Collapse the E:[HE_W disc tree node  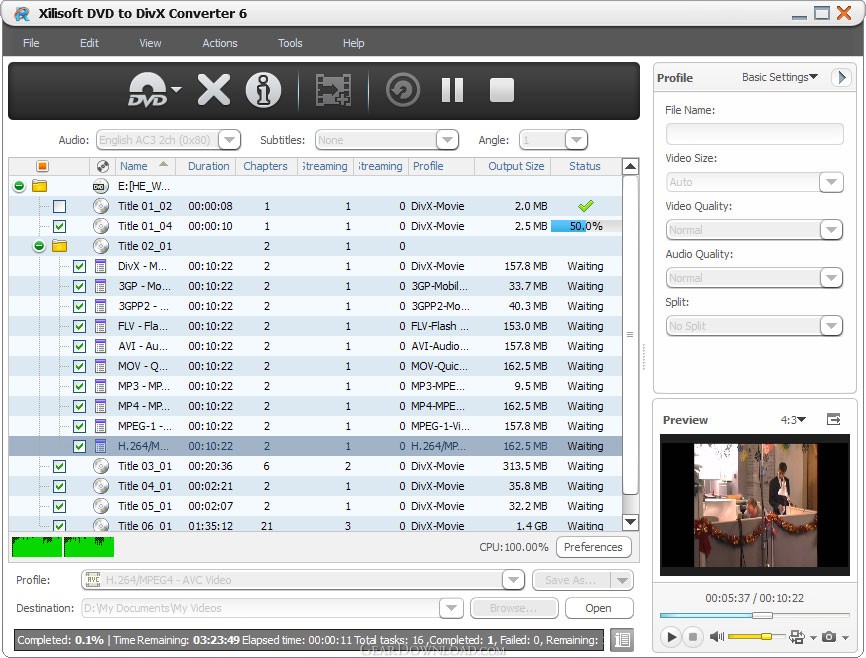click(x=19, y=186)
